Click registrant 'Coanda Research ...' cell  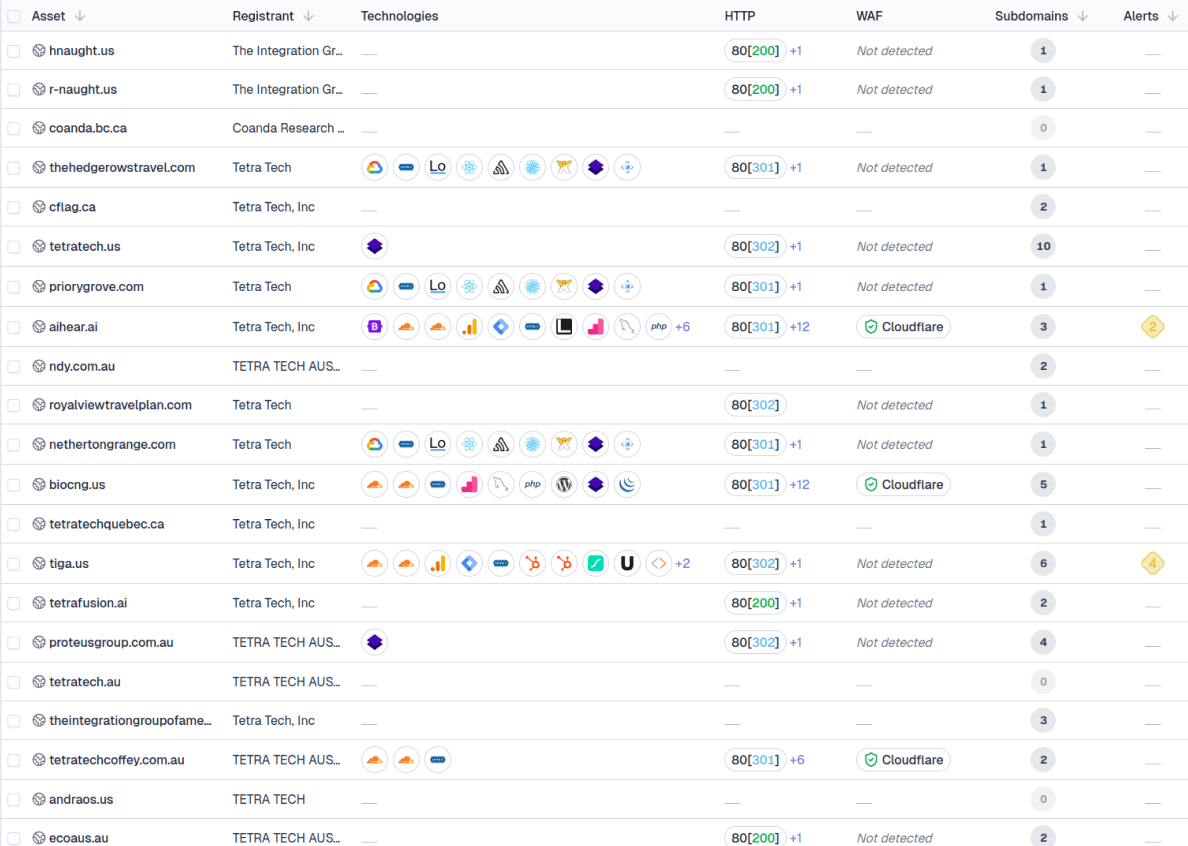click(288, 128)
